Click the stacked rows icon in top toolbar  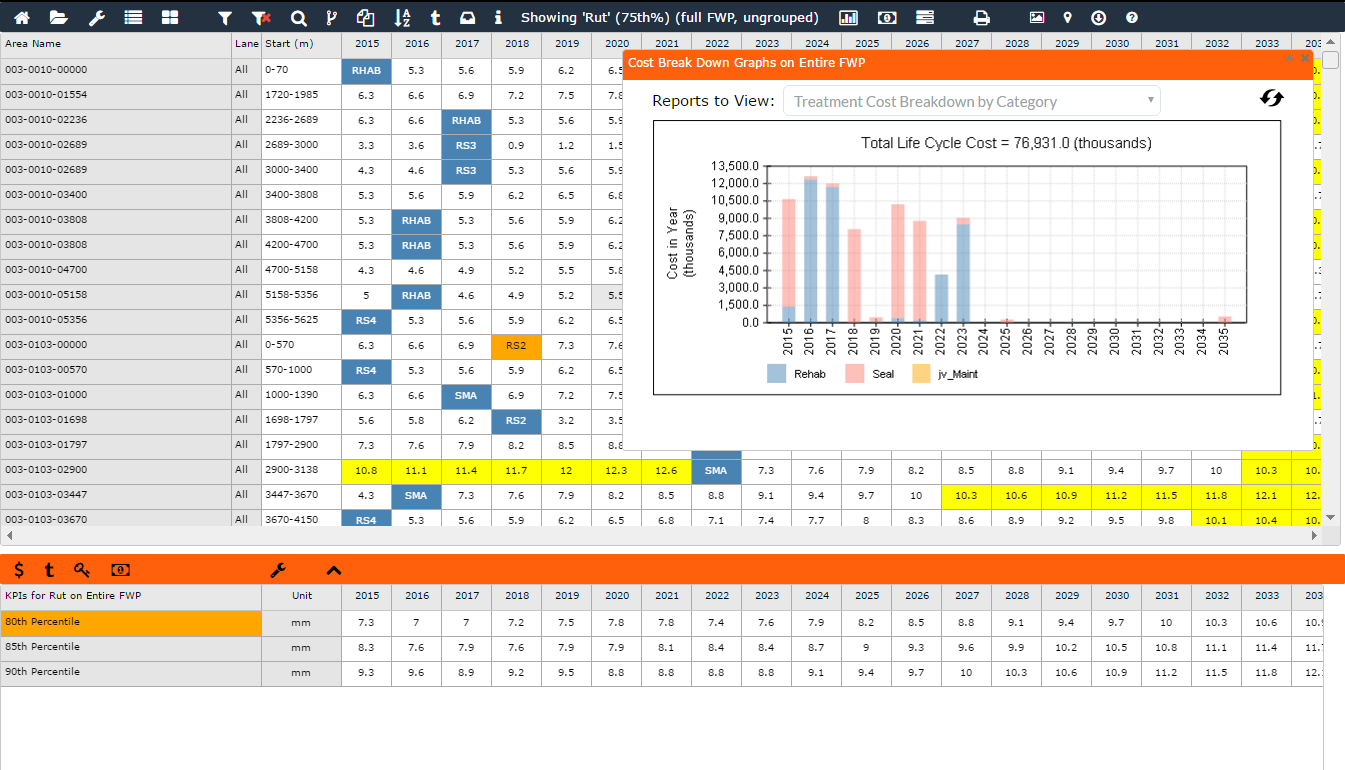(x=925, y=18)
